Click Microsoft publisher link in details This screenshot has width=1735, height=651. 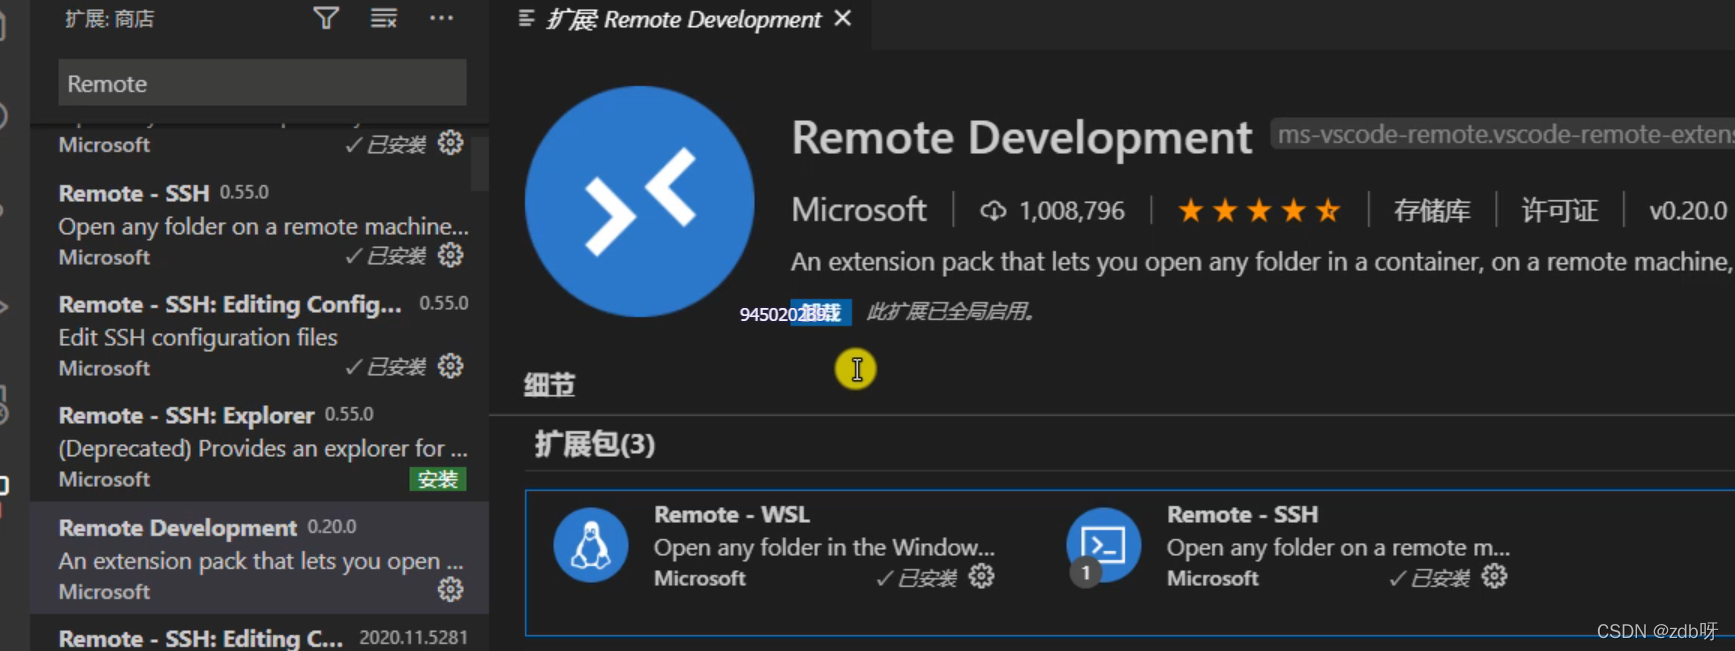[859, 210]
